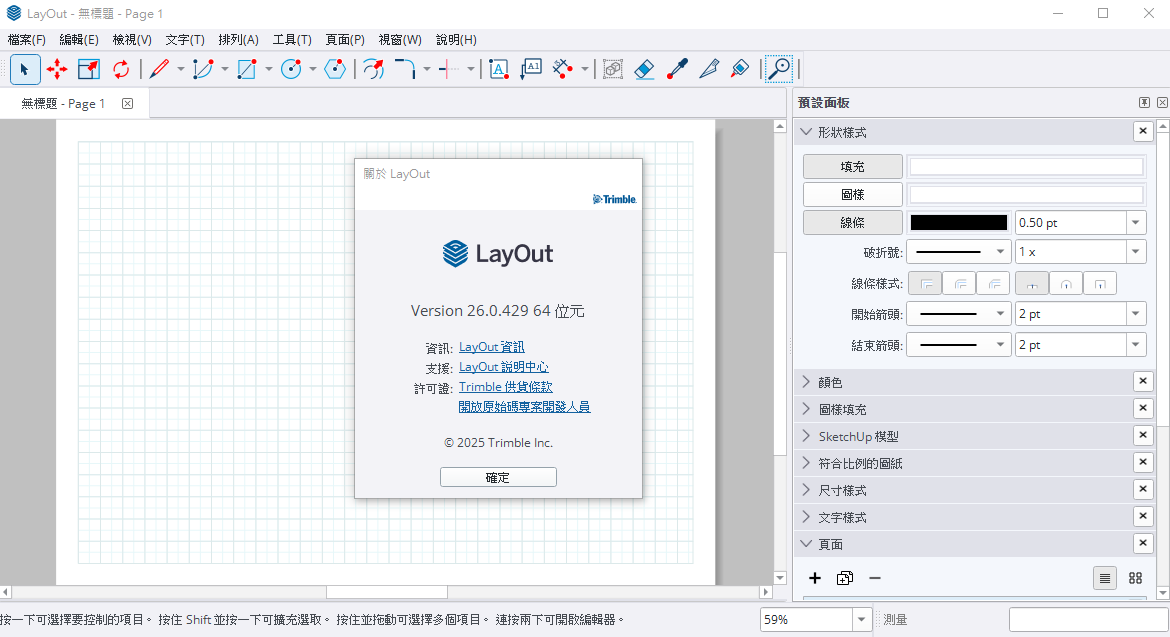1170x637 pixels.
Task: Activate the Split knife tool
Action: [x=709, y=69]
